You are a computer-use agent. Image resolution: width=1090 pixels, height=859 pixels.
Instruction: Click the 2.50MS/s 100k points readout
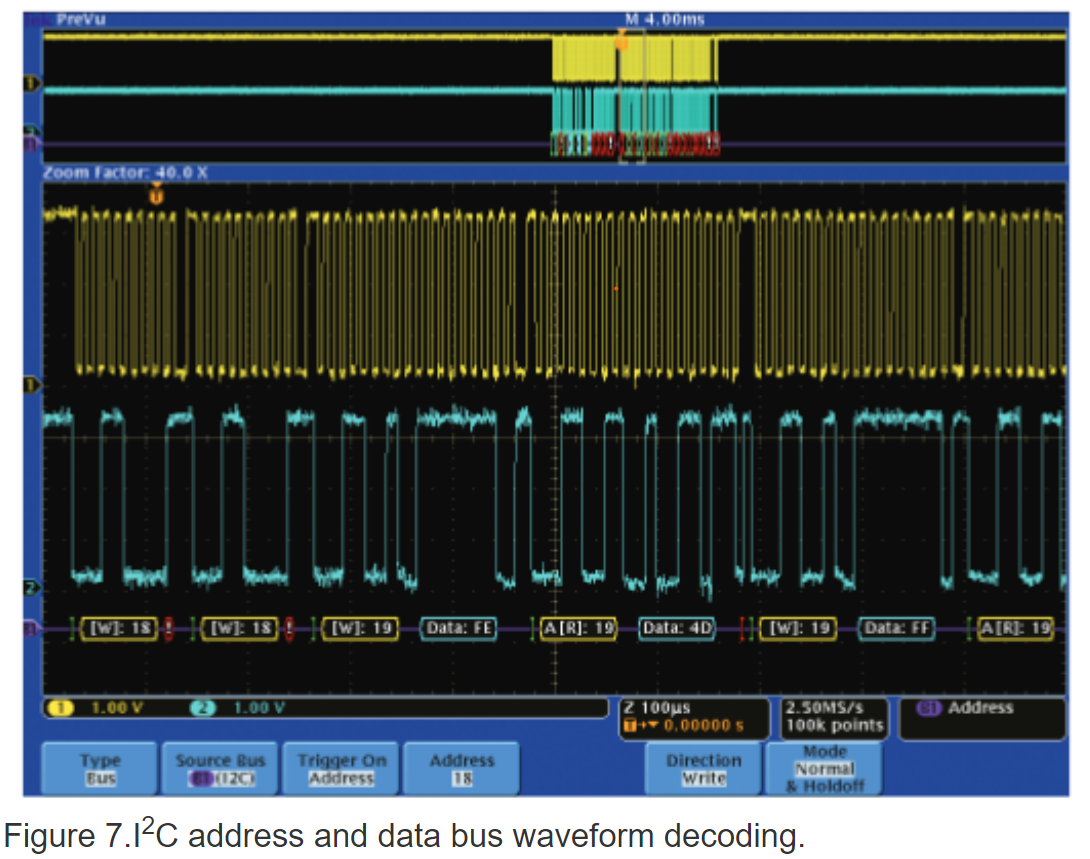click(x=834, y=718)
